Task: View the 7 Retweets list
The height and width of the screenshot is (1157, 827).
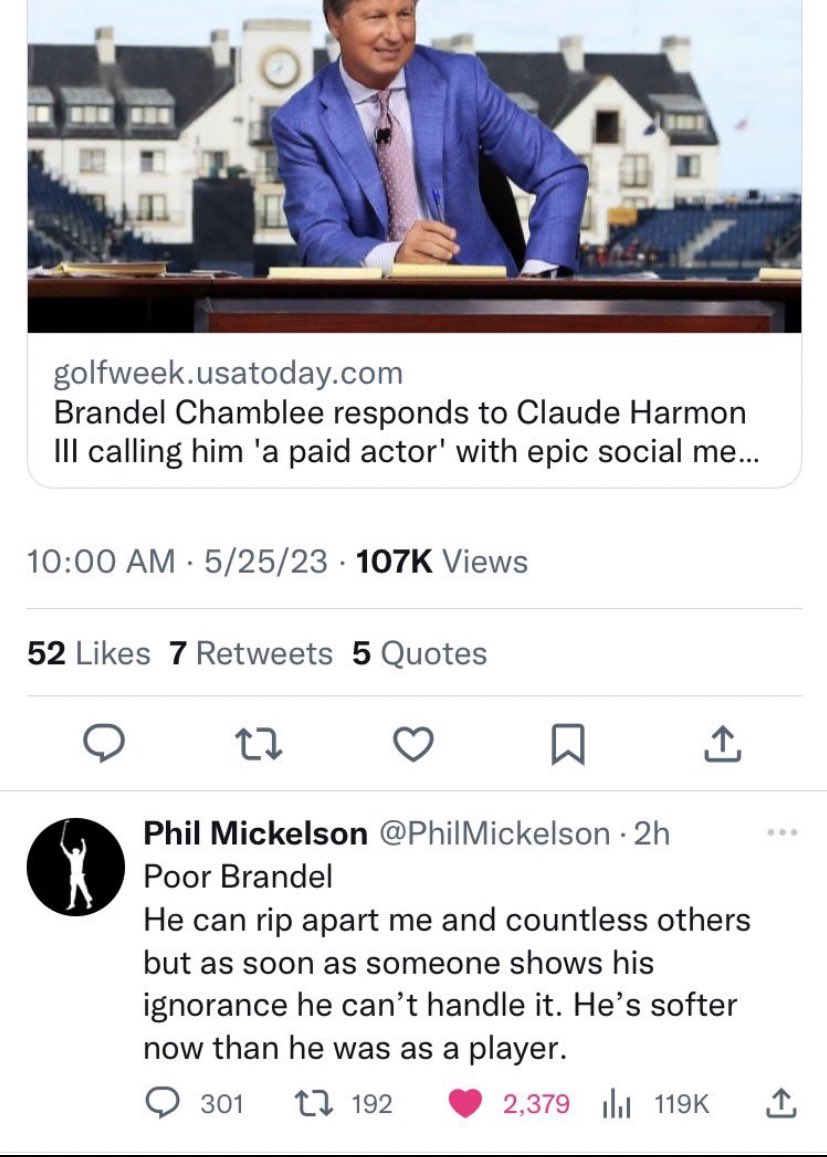Action: click(251, 653)
